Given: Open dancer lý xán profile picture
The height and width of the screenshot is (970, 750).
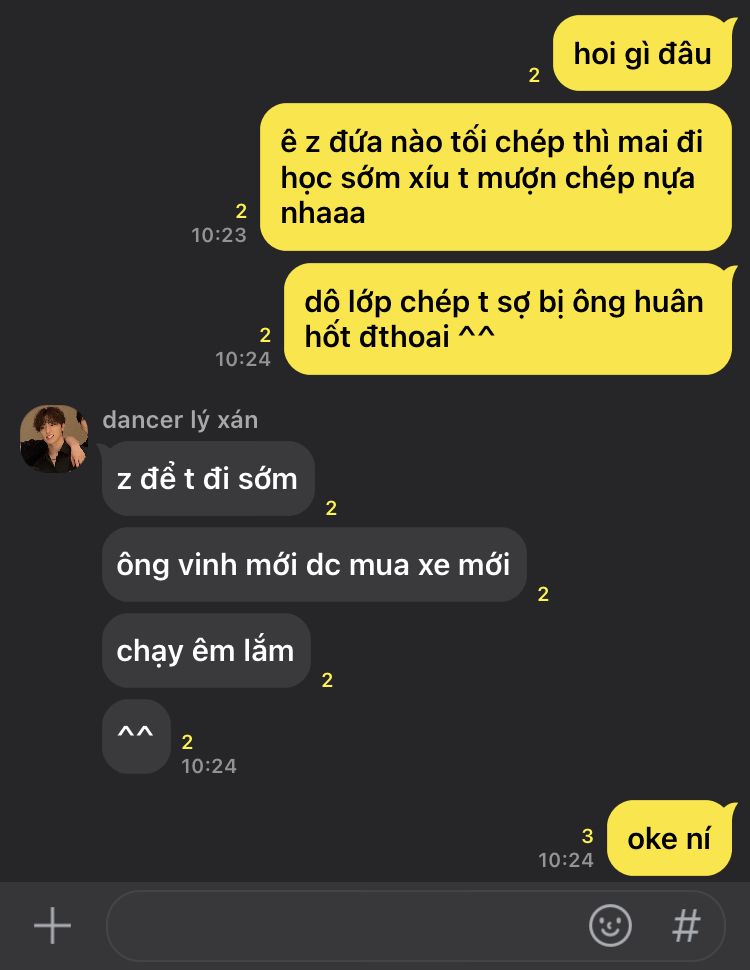Looking at the screenshot, I should coord(54,439).
